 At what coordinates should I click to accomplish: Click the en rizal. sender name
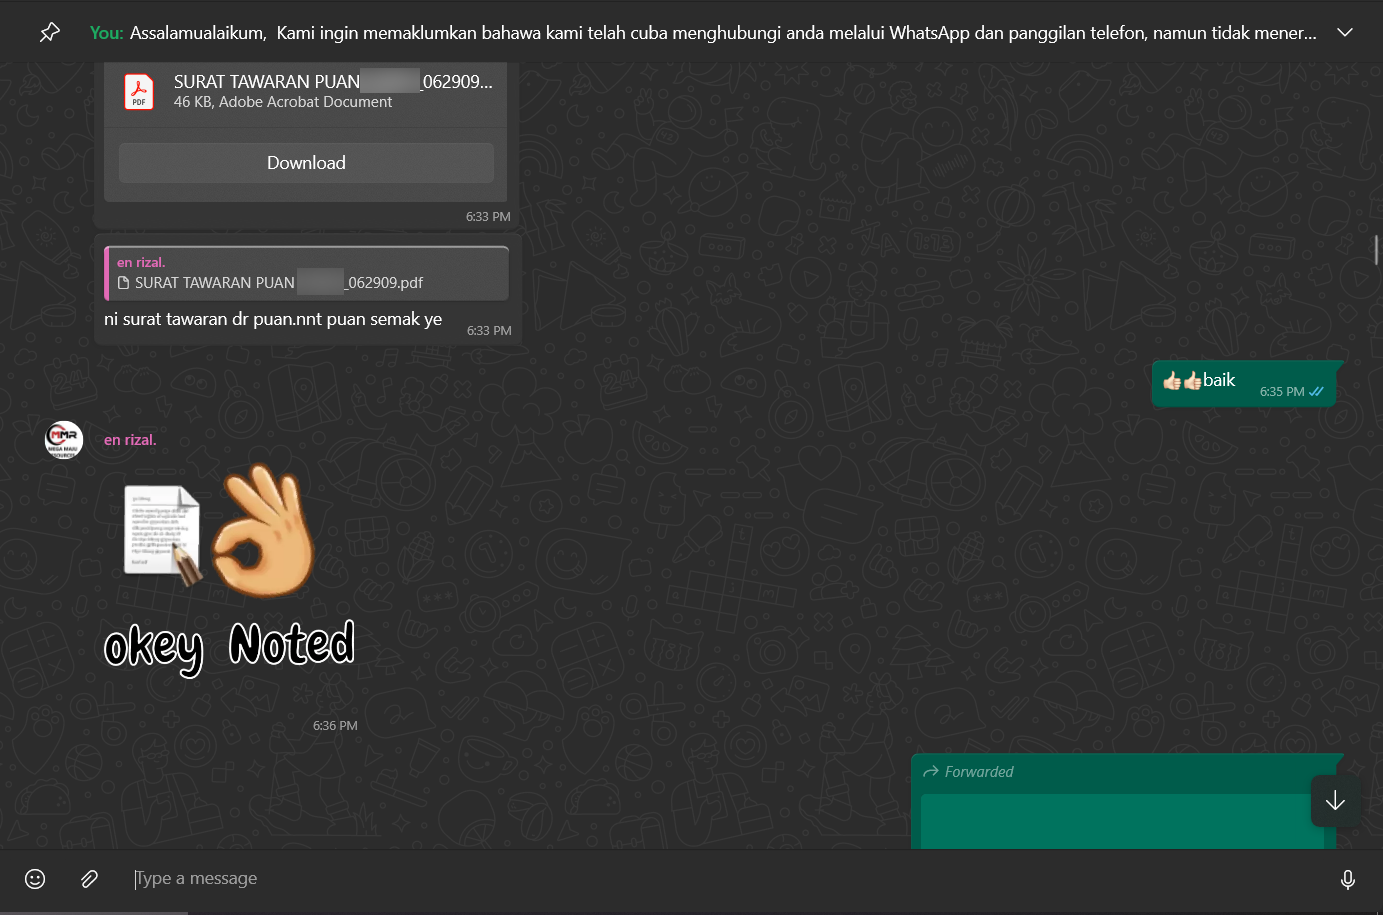click(130, 440)
